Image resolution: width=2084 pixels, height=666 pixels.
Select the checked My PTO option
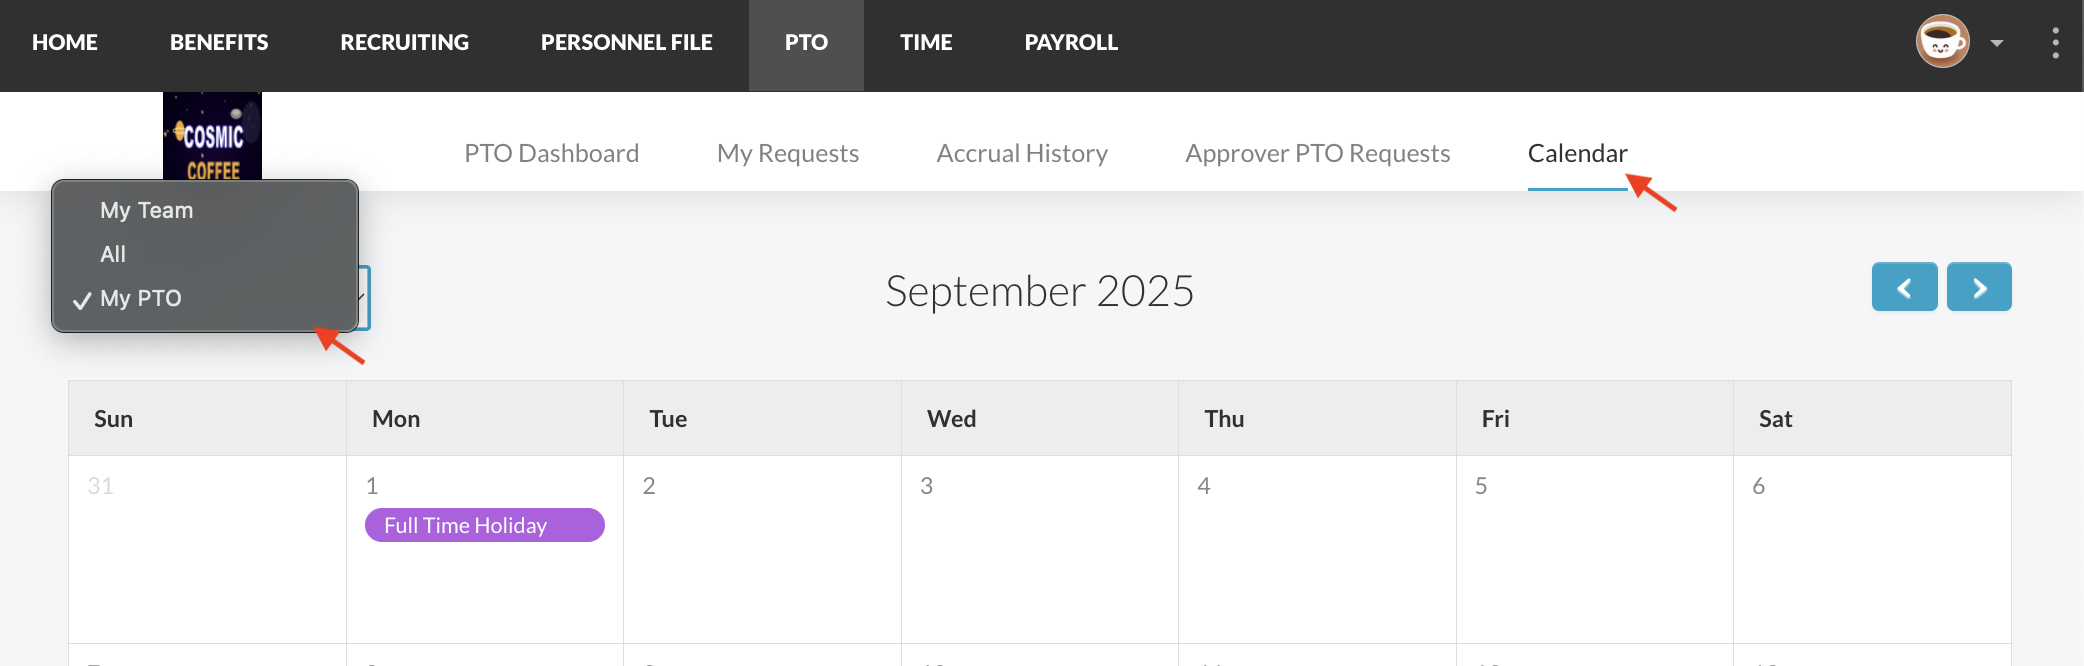coord(141,298)
